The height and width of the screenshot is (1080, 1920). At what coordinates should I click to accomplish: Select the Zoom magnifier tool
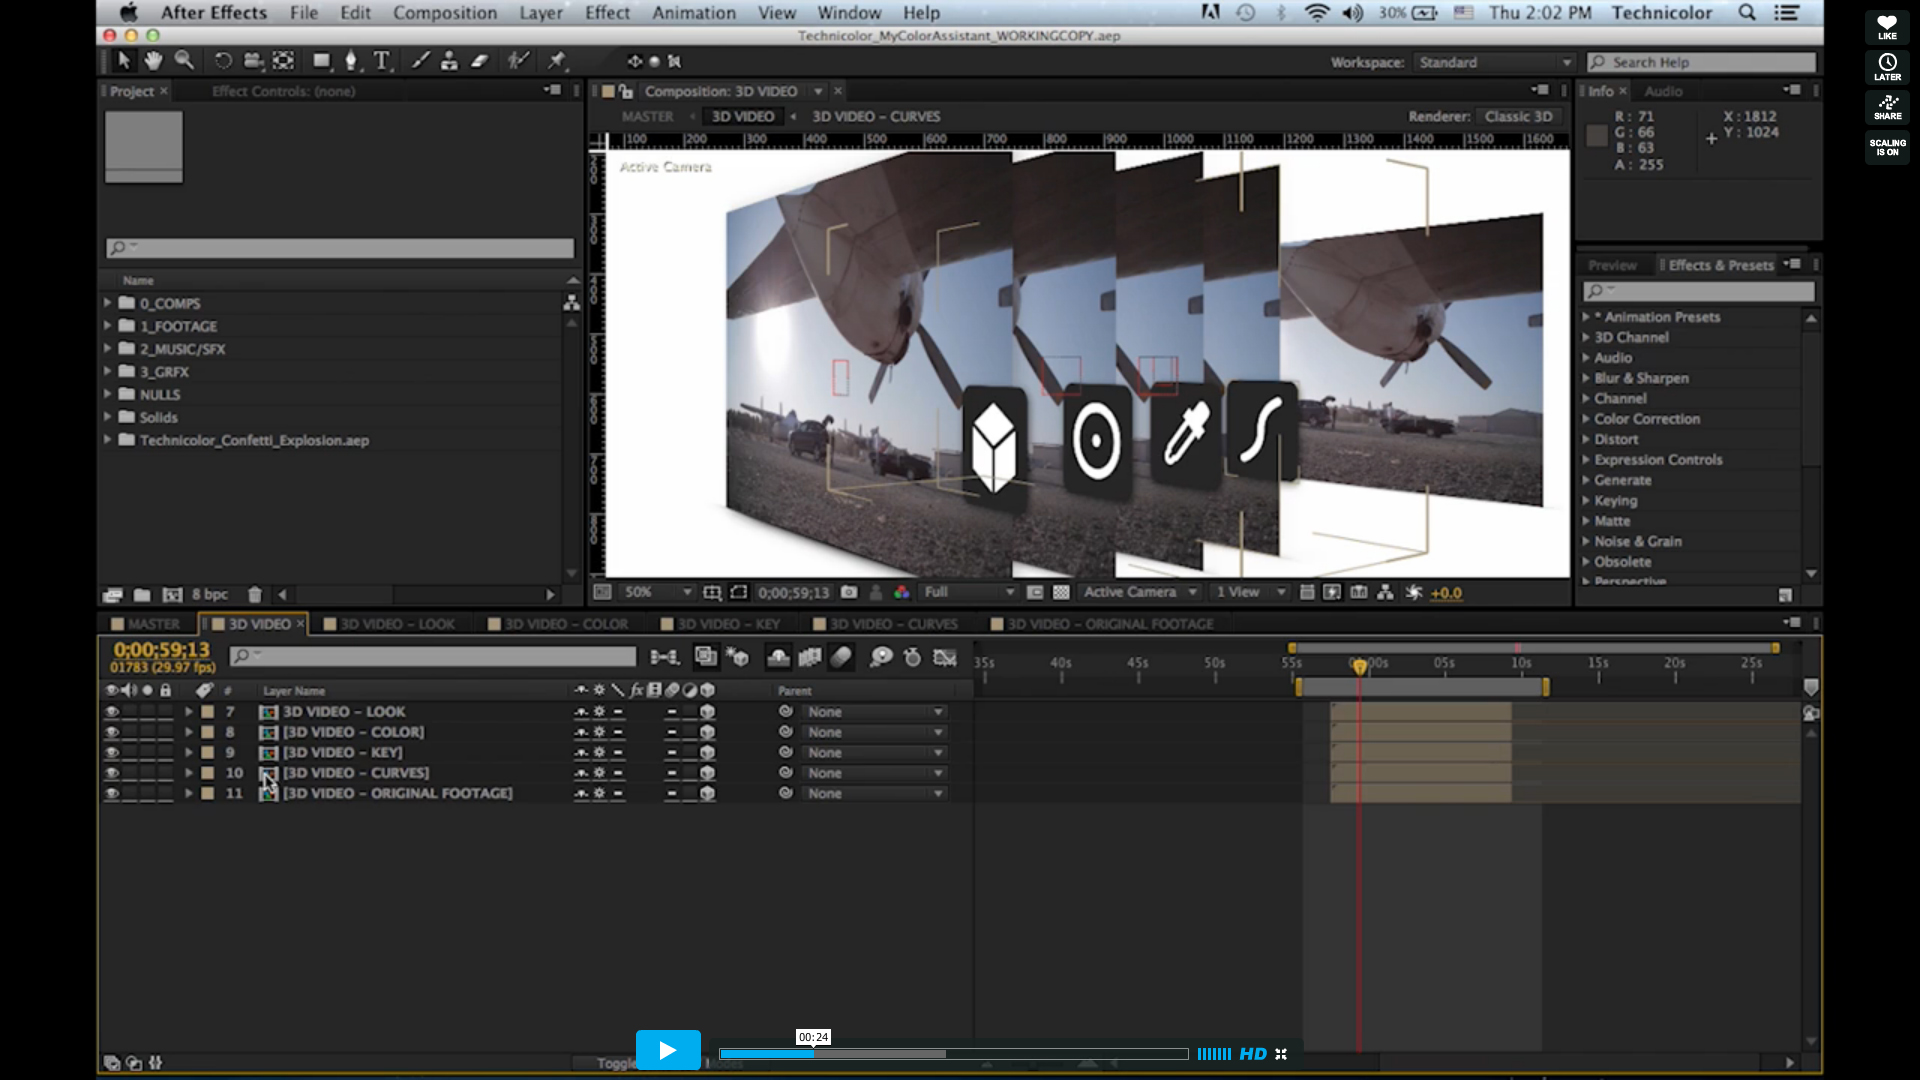point(184,61)
